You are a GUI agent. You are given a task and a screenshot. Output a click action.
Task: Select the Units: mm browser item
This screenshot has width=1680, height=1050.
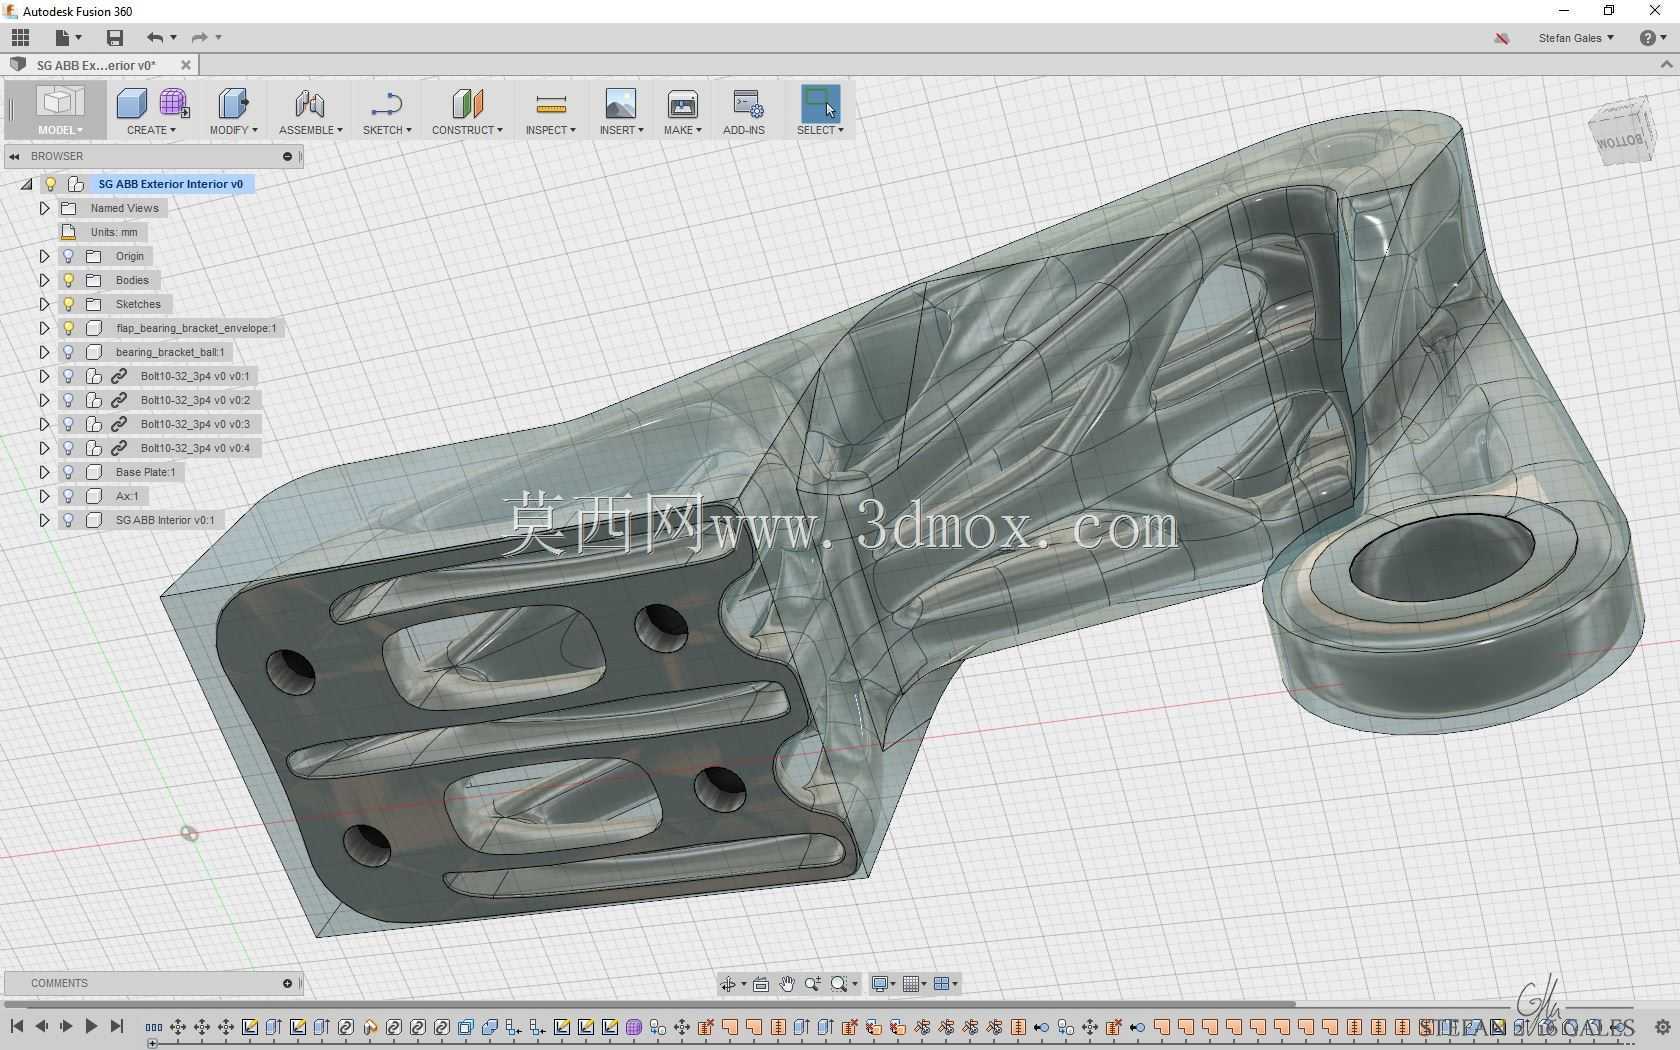(x=114, y=232)
